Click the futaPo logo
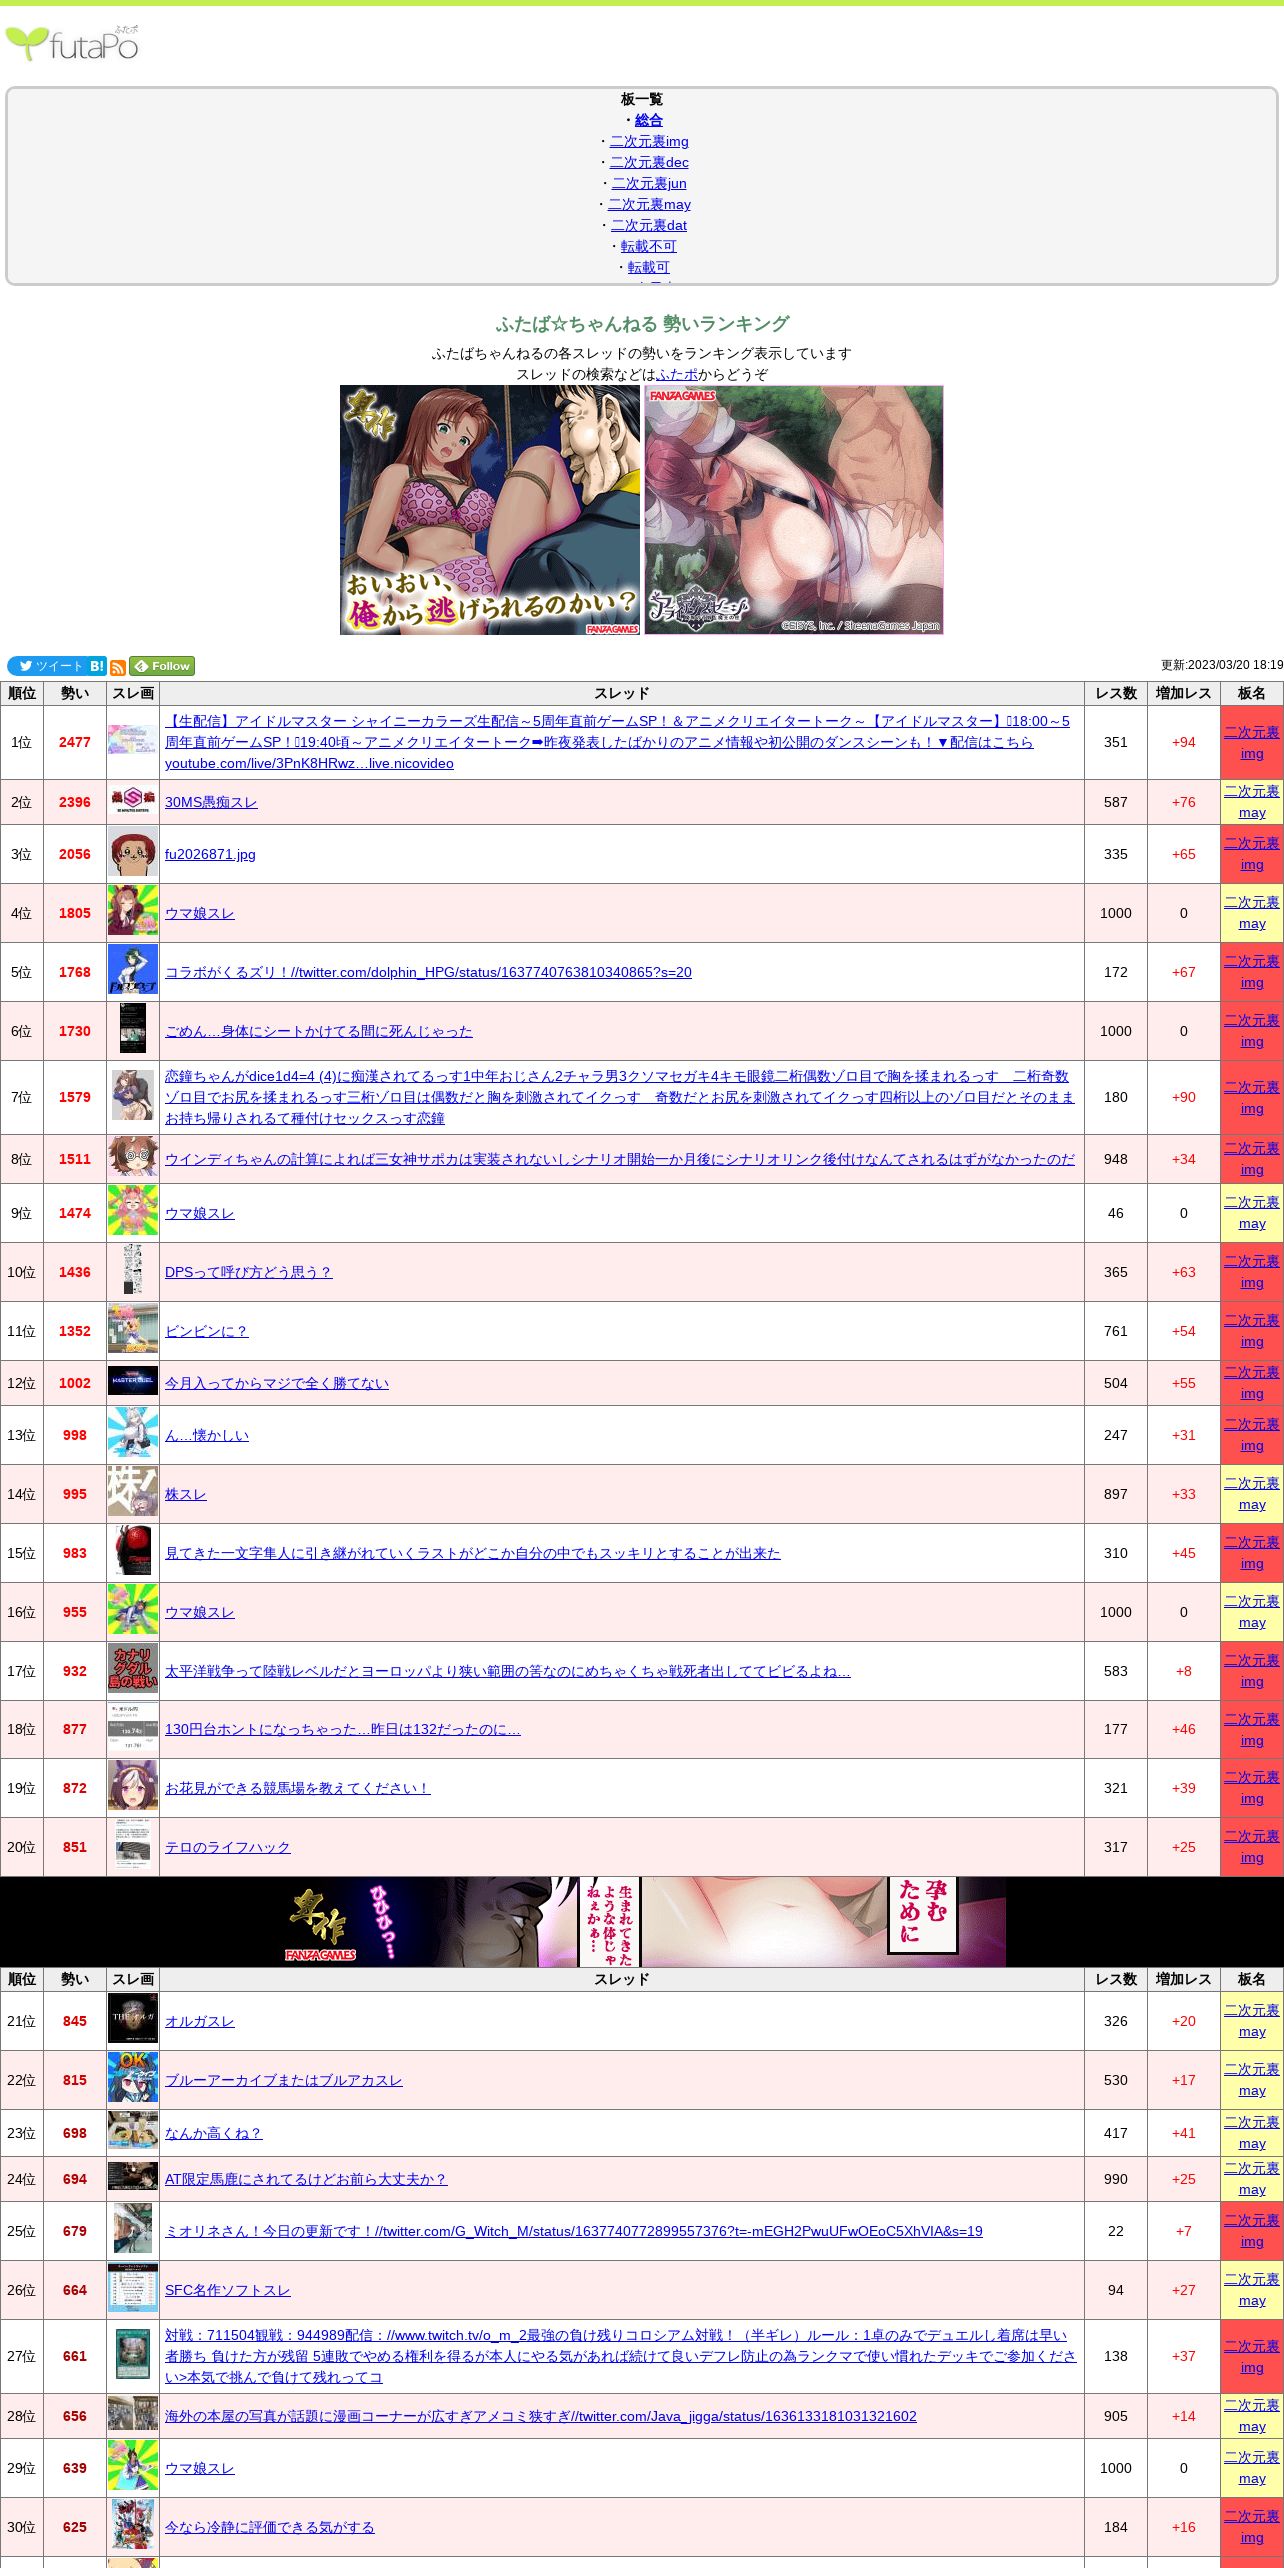Screen dimensions: 1284x2568 72,44
